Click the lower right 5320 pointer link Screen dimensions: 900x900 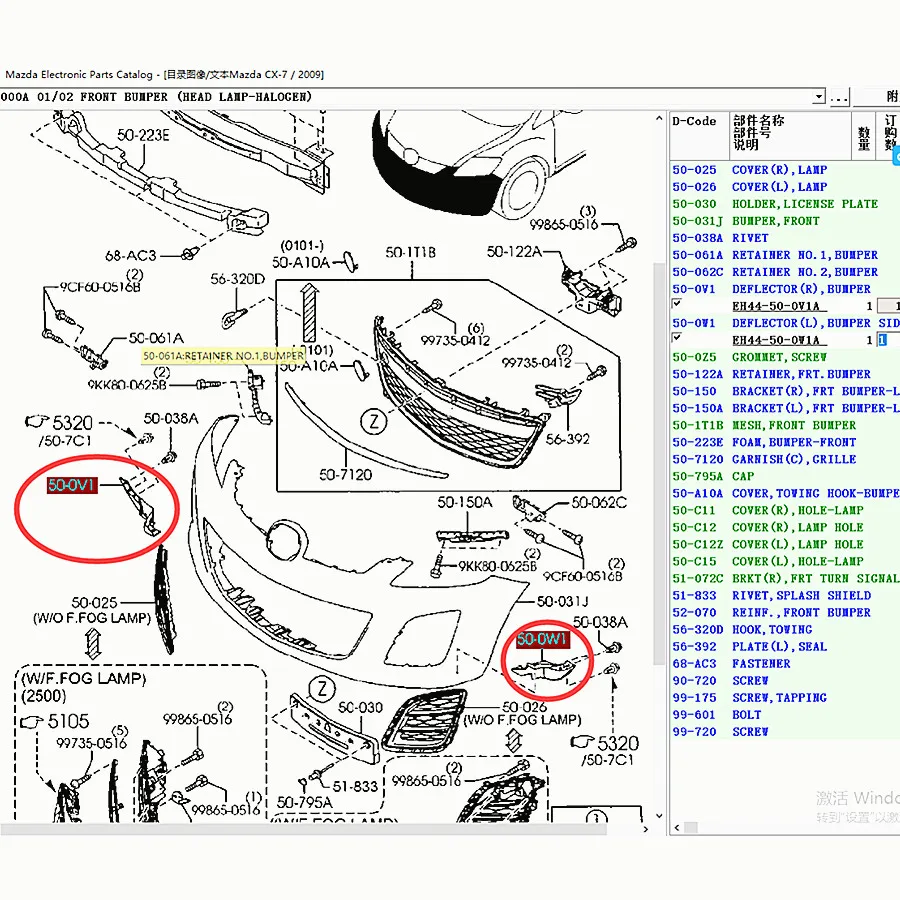605,750
